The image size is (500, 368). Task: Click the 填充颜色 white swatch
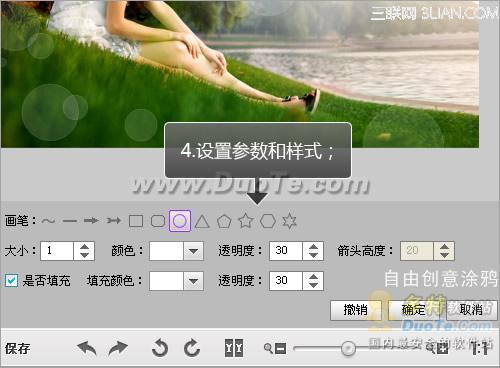(167, 281)
